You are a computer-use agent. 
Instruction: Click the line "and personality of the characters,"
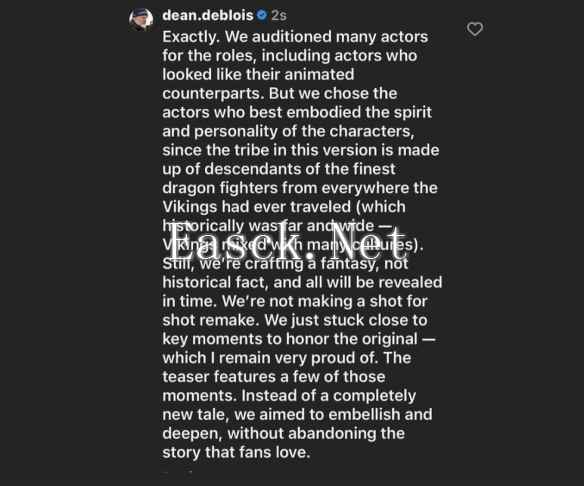click(289, 131)
